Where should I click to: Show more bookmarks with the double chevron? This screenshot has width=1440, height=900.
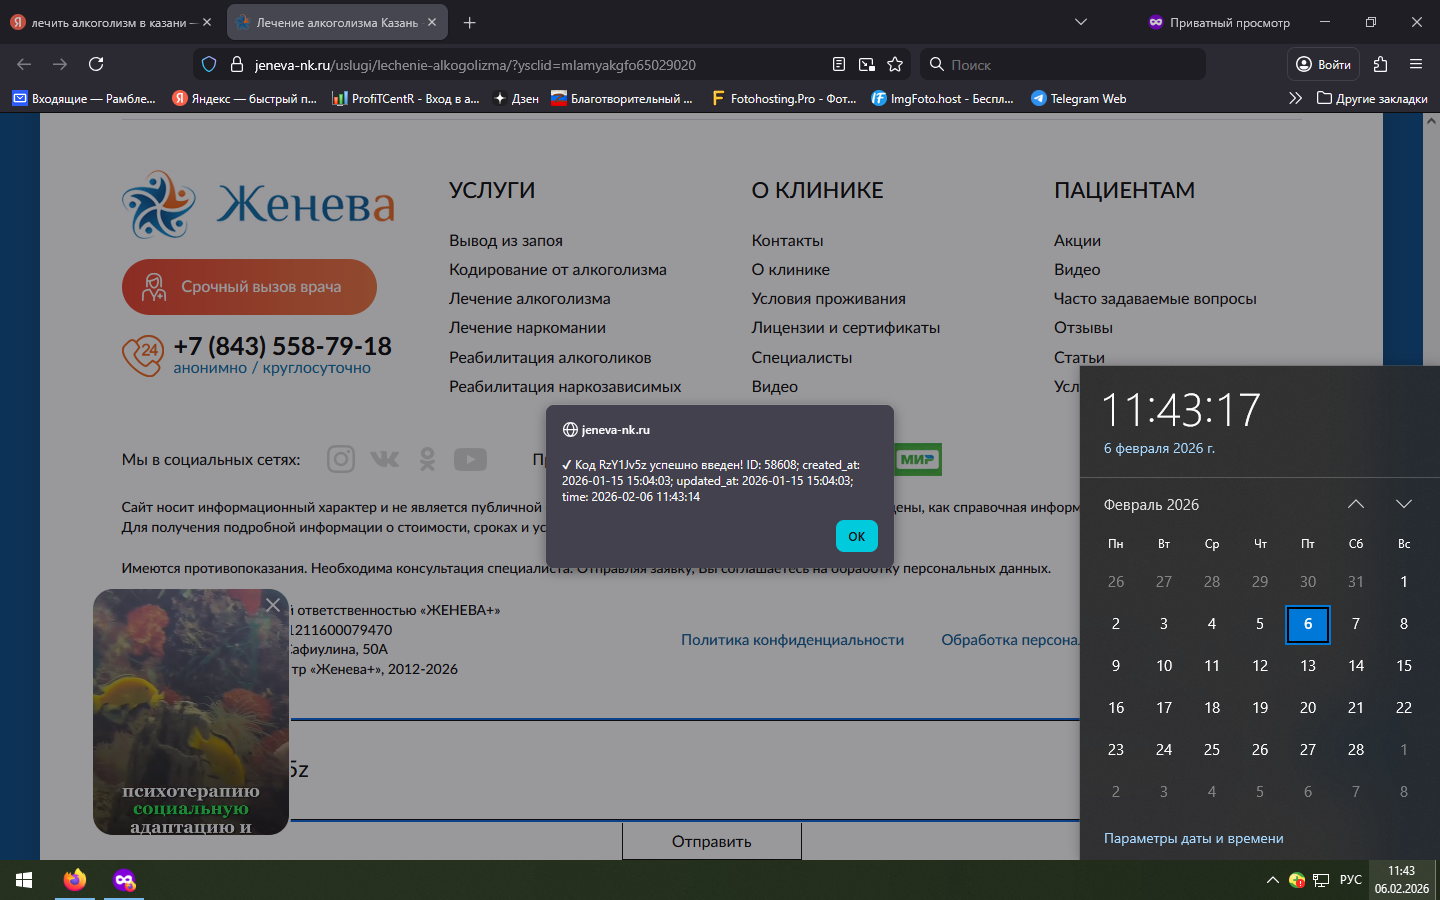click(x=1295, y=98)
